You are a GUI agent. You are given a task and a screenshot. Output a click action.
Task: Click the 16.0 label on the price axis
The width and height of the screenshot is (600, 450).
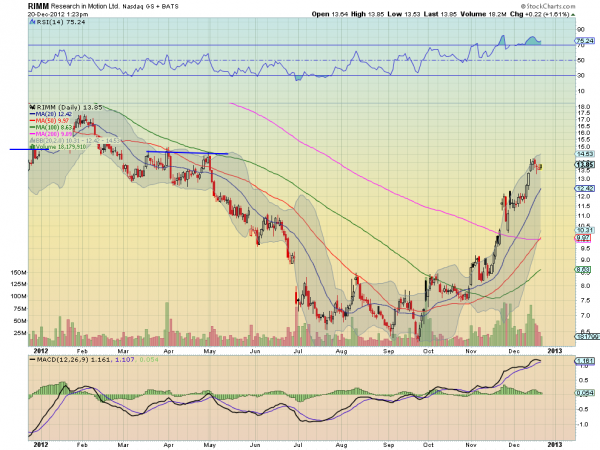(584, 133)
